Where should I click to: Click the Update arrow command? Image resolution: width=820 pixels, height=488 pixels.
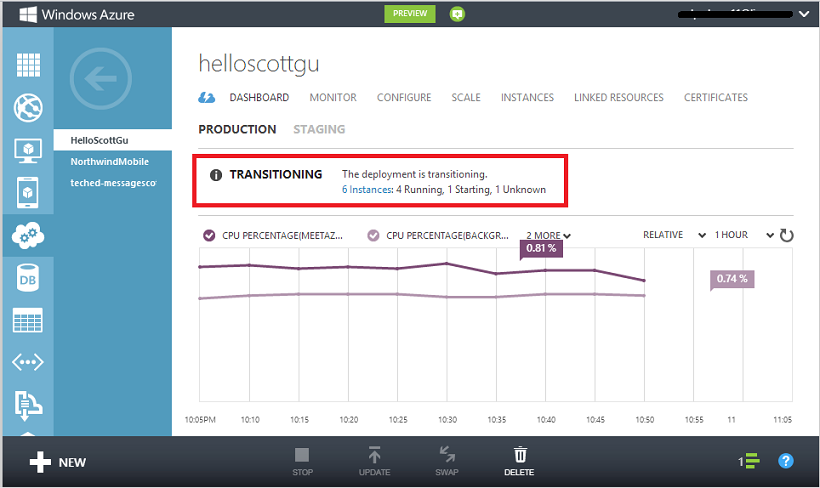click(x=374, y=461)
